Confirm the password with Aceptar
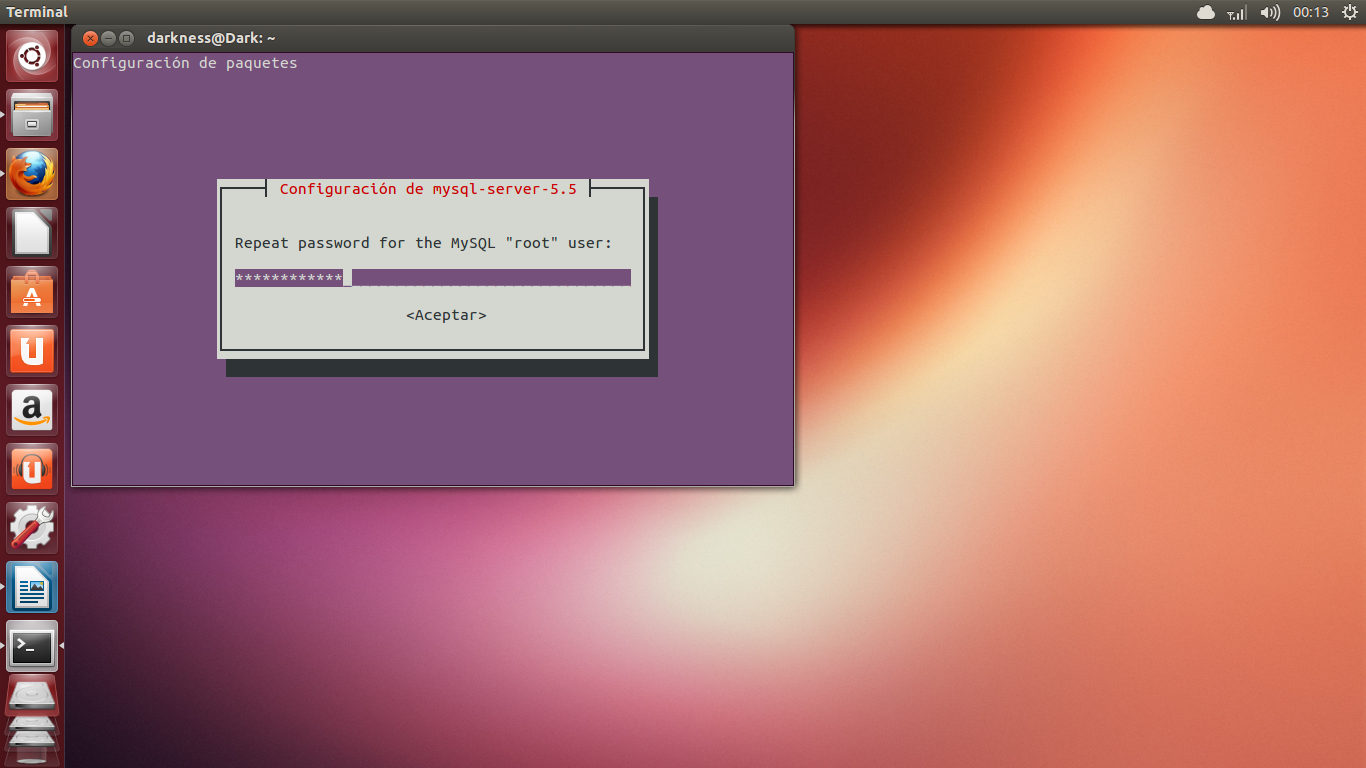The height and width of the screenshot is (768, 1366). 444,314
